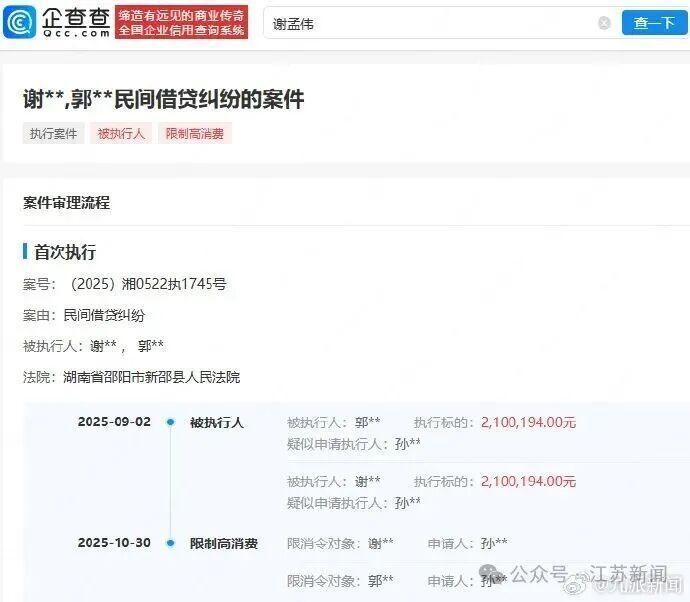Image resolution: width=690 pixels, height=602 pixels.
Task: Click 限消令对象 郭**
Action: (340, 581)
